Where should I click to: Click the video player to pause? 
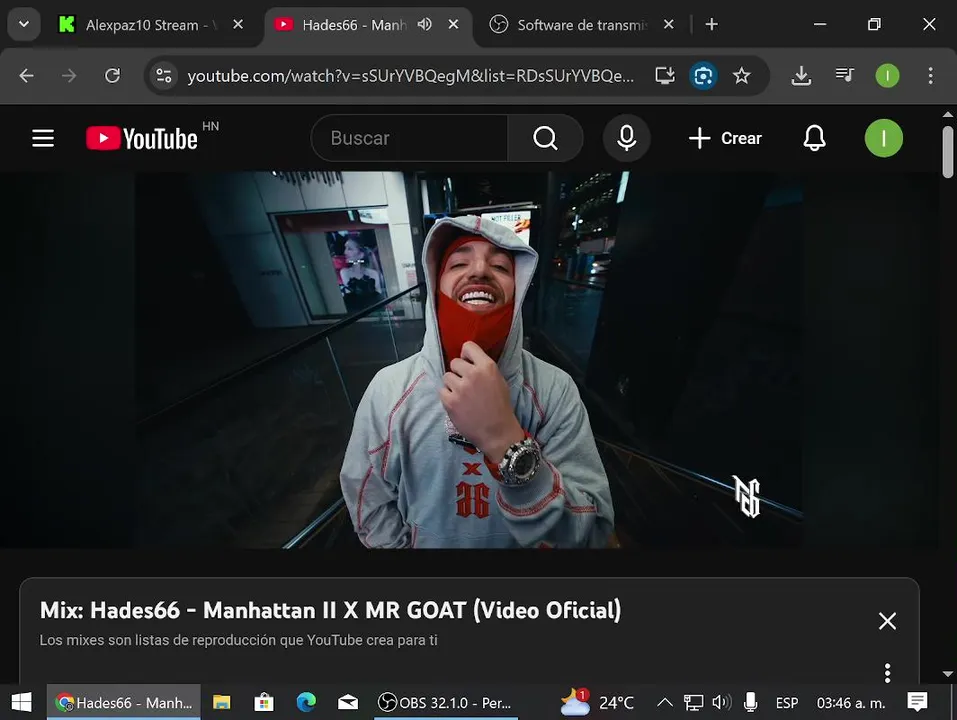[x=468, y=360]
